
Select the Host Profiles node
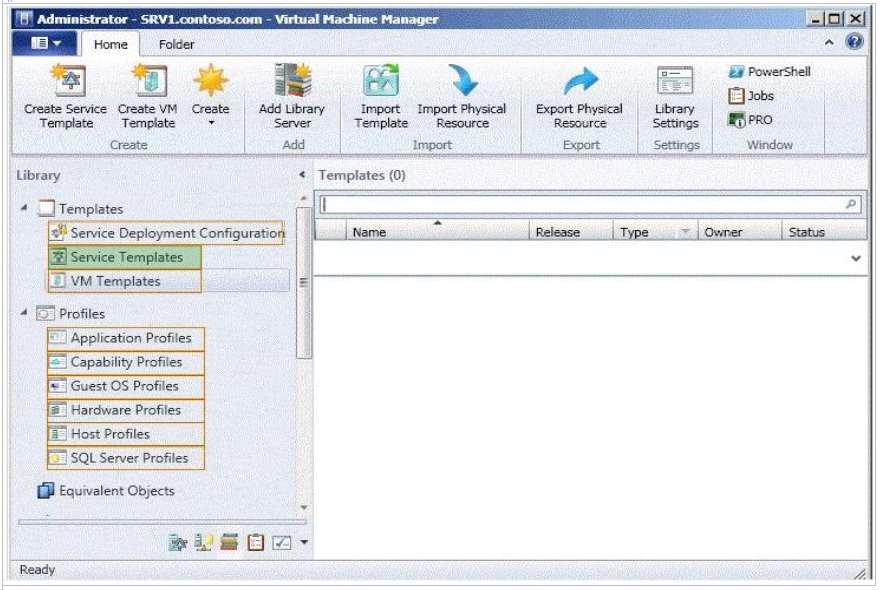click(x=126, y=435)
